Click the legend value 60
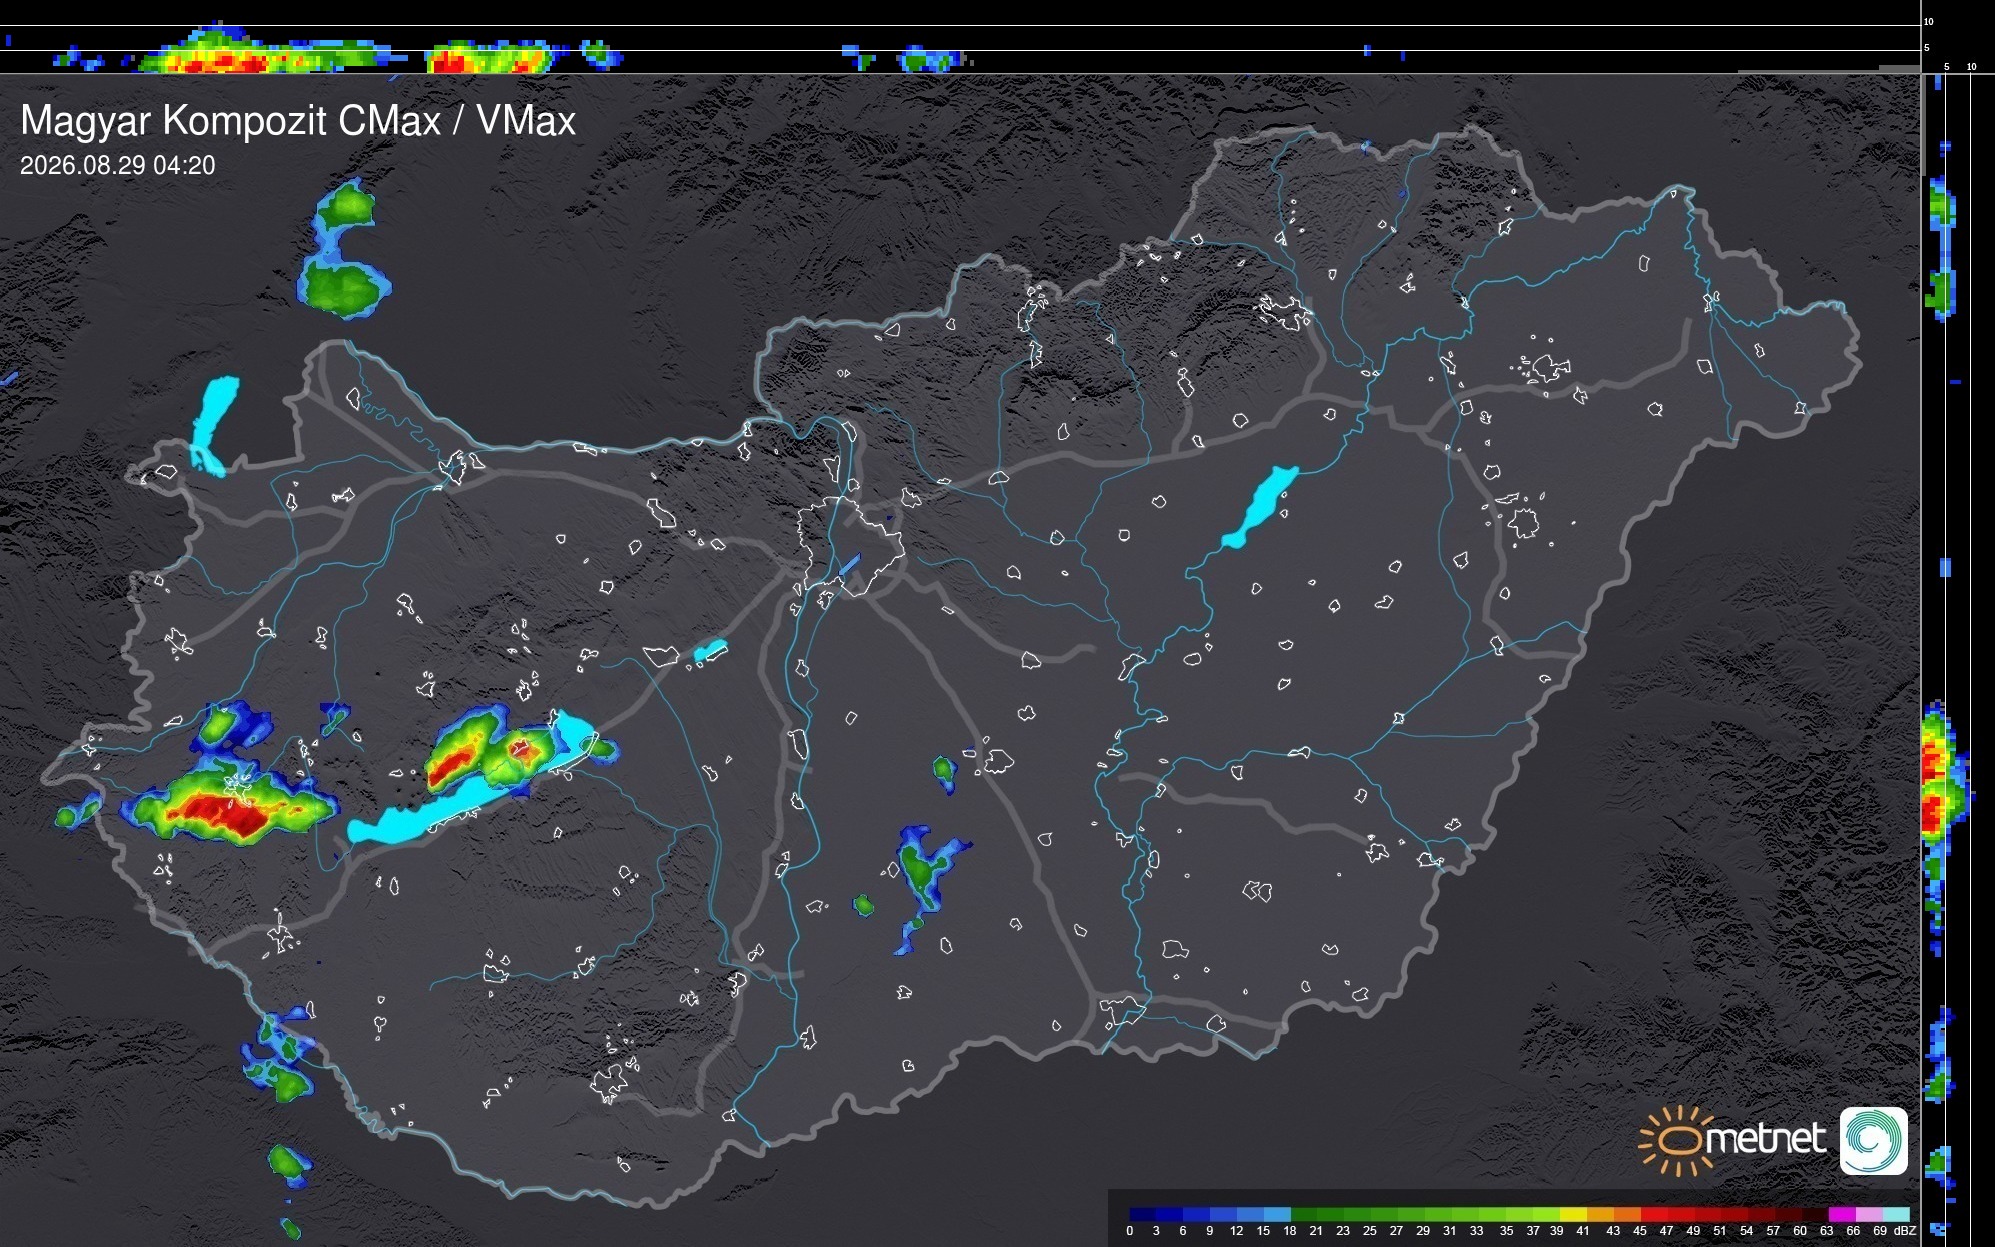1995x1247 pixels. (1800, 1231)
